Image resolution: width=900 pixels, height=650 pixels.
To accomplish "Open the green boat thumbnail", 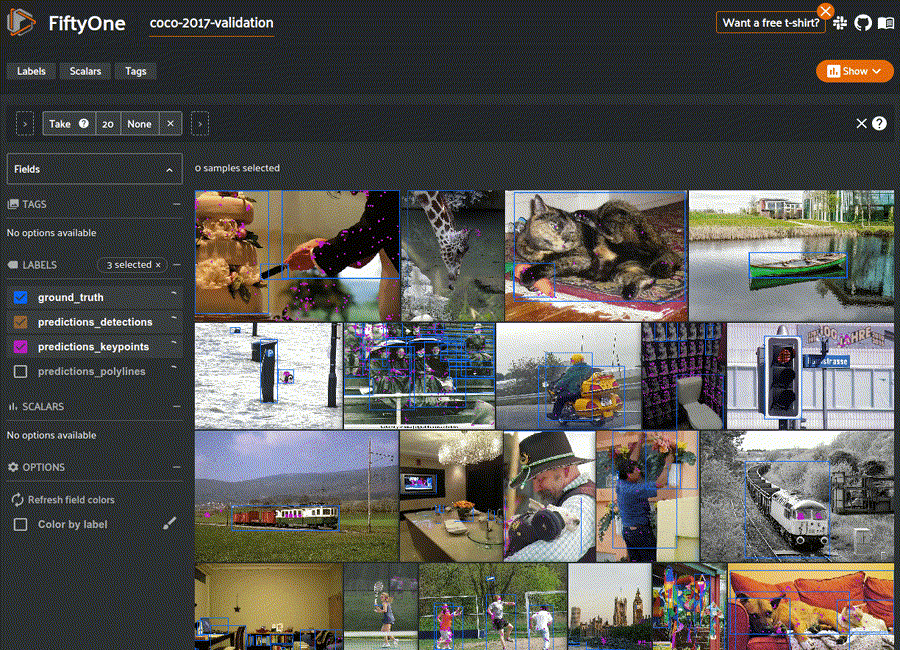I will coord(791,256).
